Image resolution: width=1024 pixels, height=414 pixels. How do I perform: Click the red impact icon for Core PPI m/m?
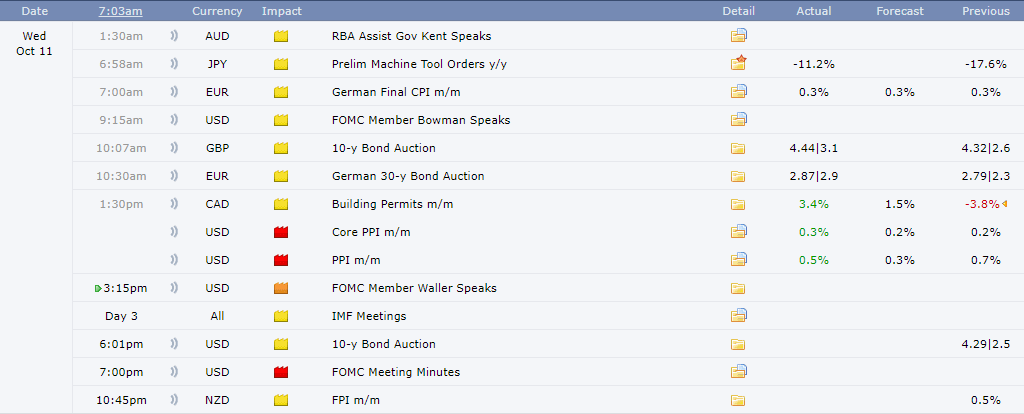point(281,232)
